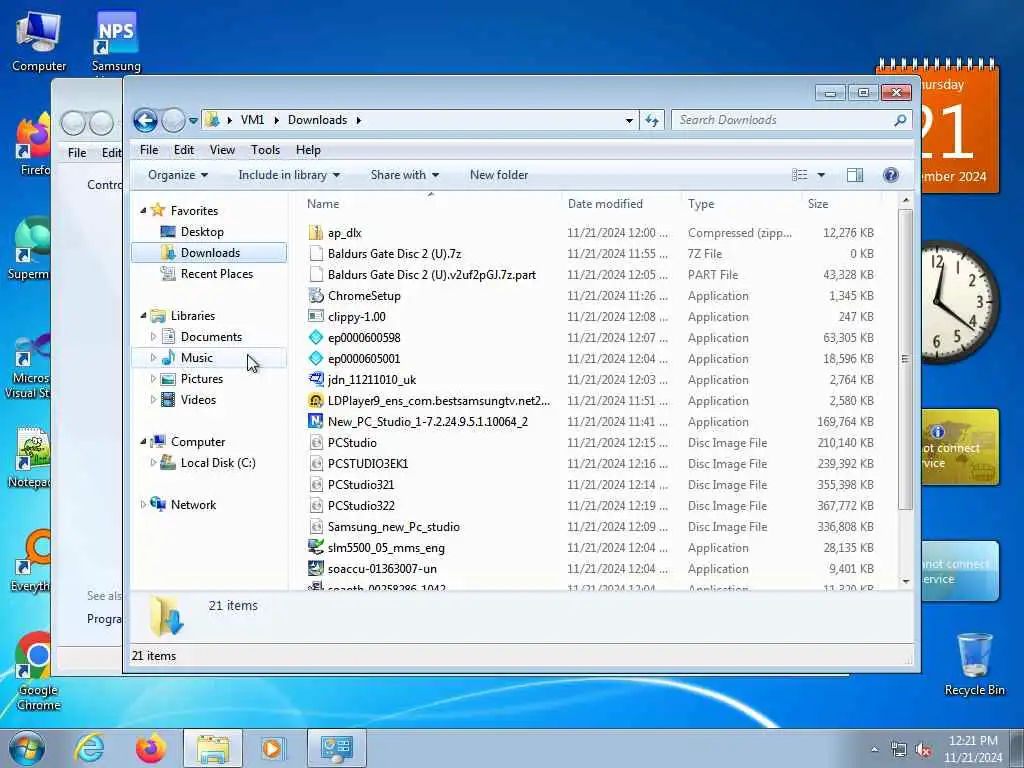Click the file list vertical scrollbar thumb
This screenshot has width=1024, height=768.
point(905,359)
